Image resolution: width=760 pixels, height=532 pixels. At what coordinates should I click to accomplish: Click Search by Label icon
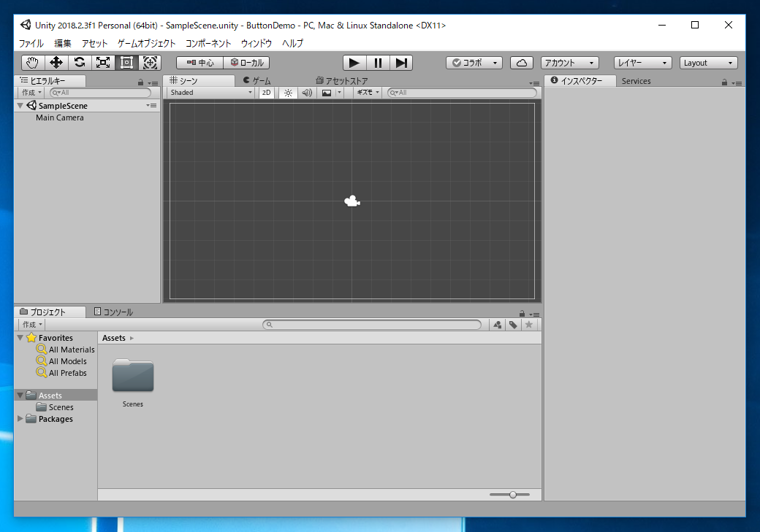[x=513, y=325]
